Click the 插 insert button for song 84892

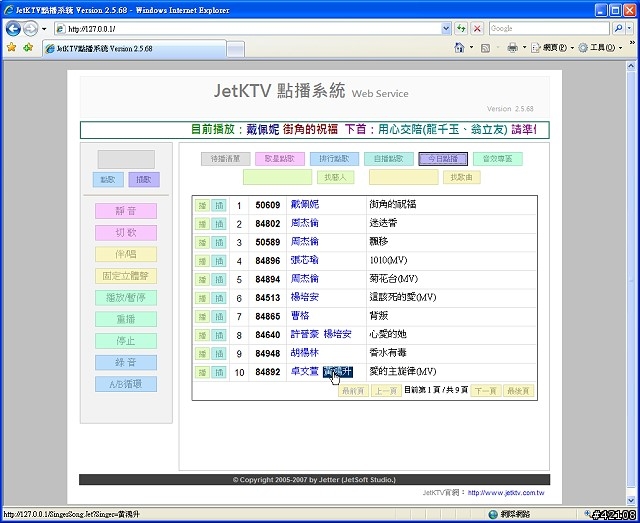pos(219,372)
